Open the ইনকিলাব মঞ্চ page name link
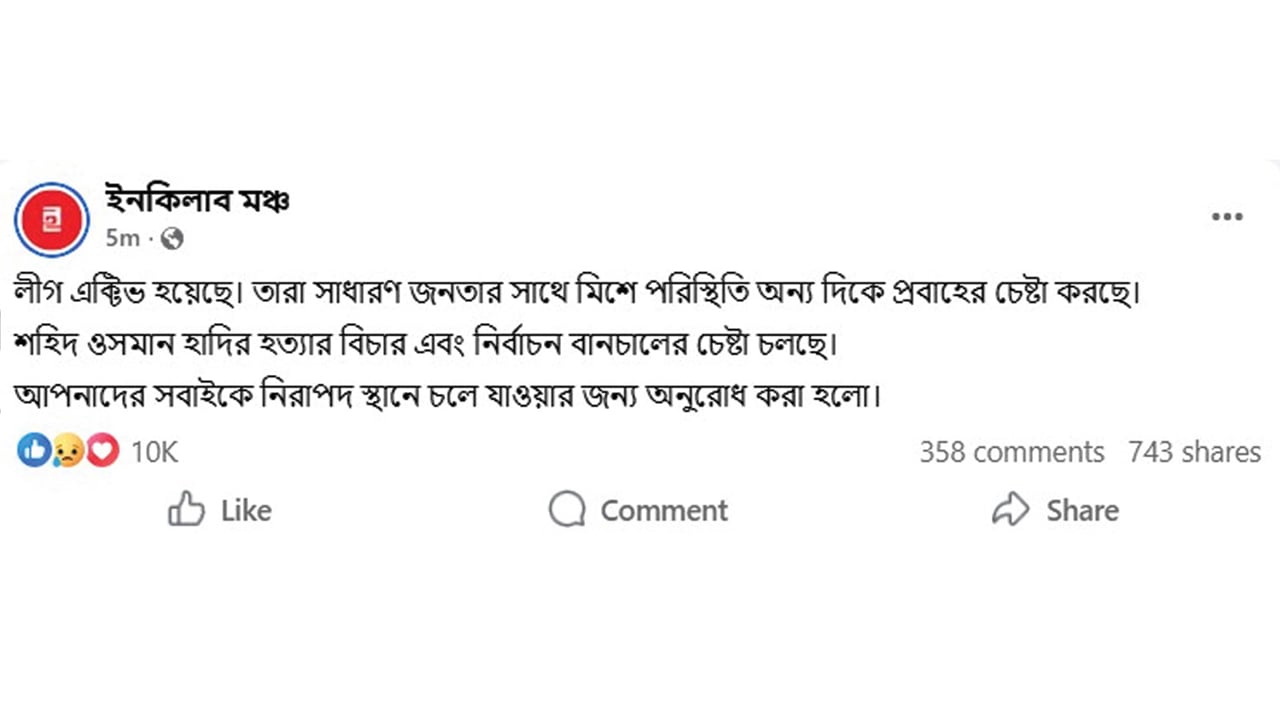Viewport: 1280px width, 720px height. coord(198,199)
